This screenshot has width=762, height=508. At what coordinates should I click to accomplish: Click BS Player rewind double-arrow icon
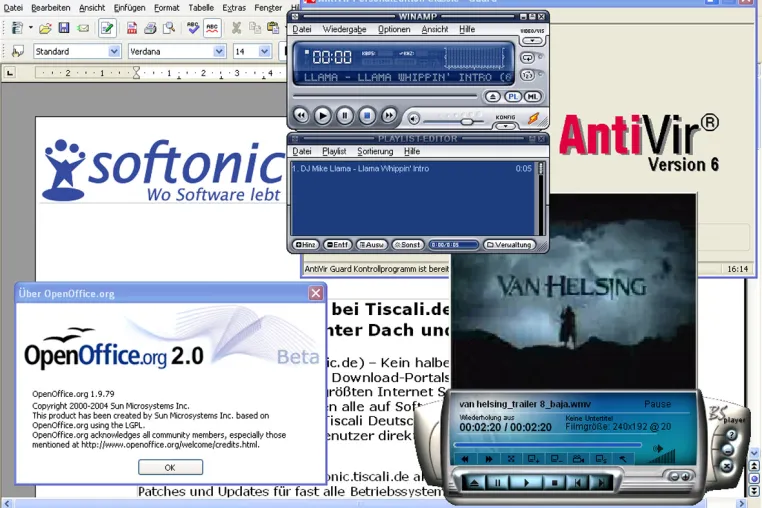coord(465,458)
